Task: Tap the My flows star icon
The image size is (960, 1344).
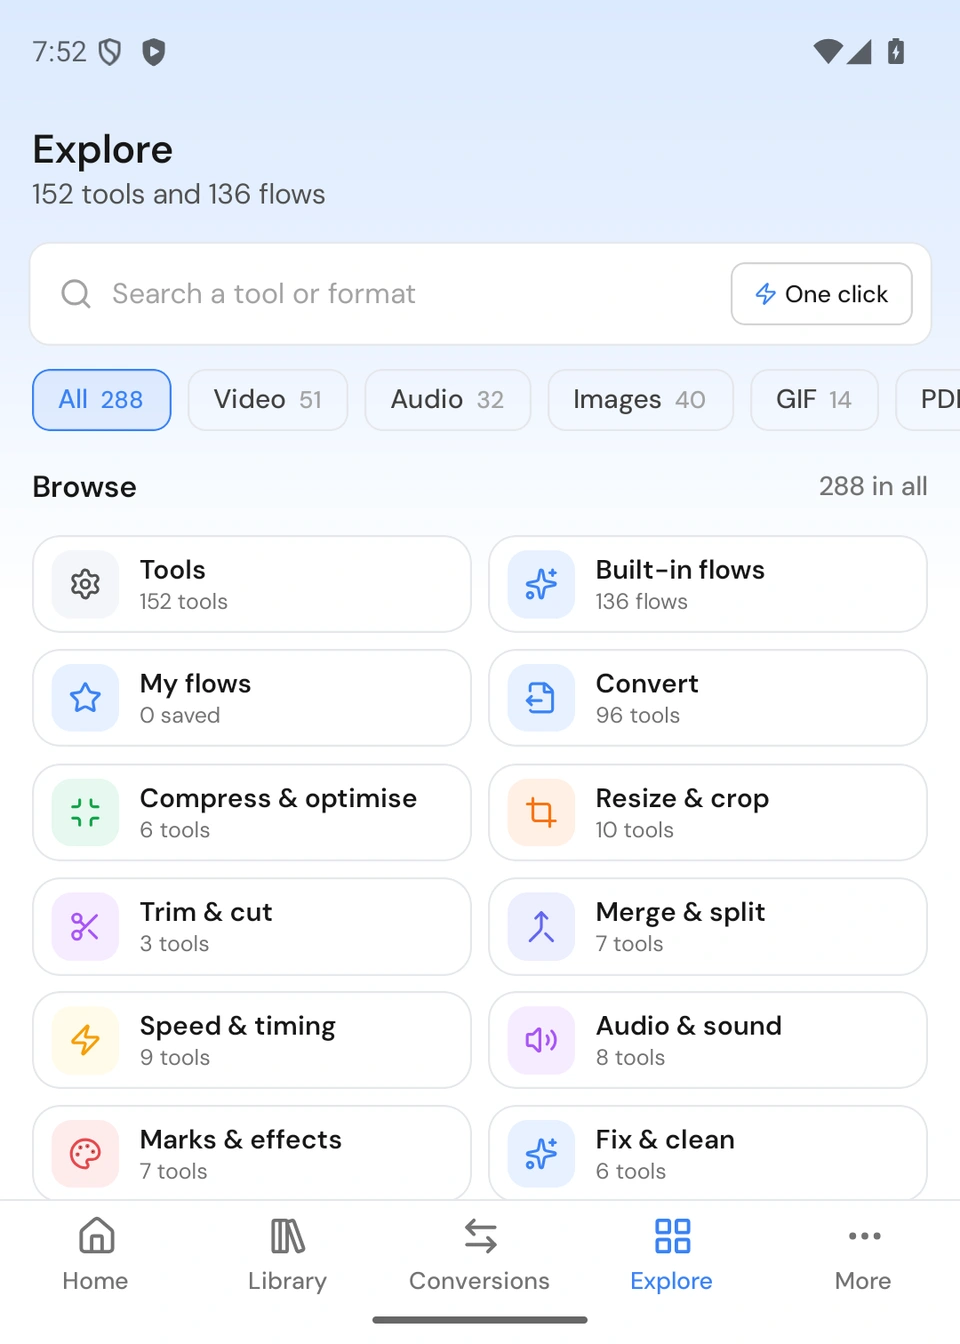Action: (85, 698)
